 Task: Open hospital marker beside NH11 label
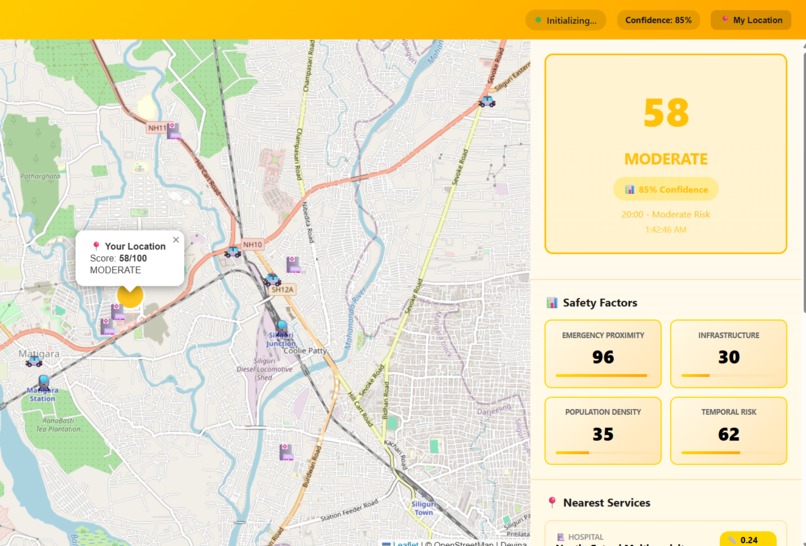[x=173, y=131]
